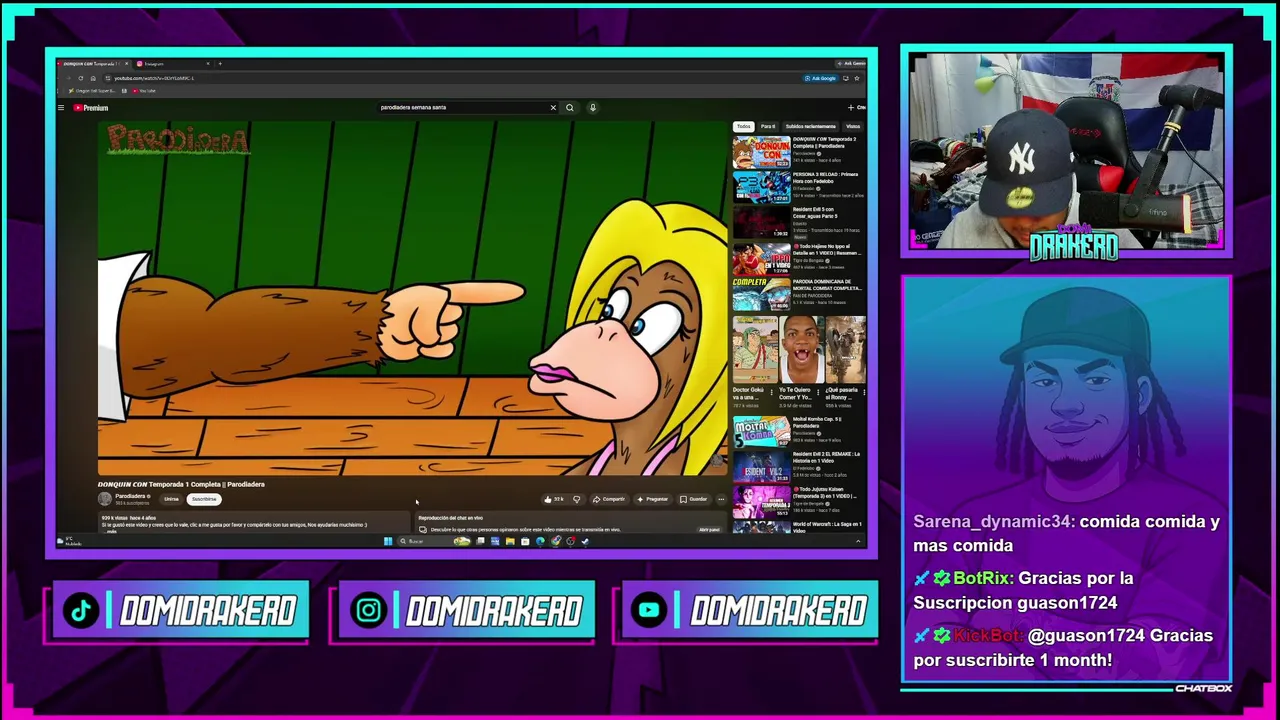Open File Explorer from the taskbar
This screenshot has height=720, width=1280.
tap(510, 541)
